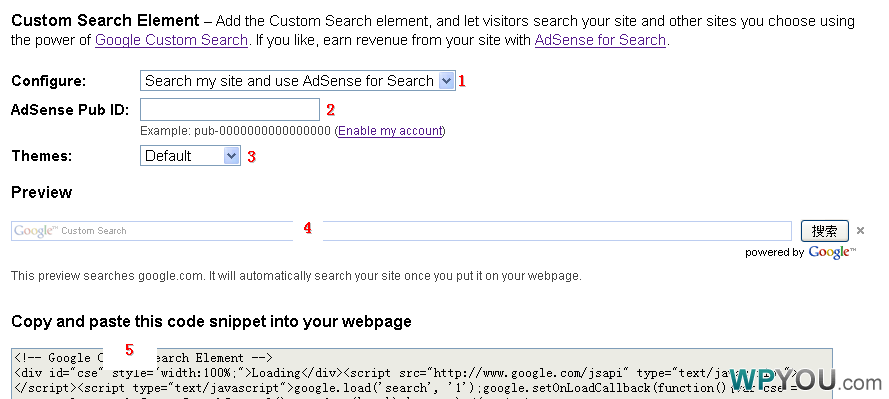Click the "powered by Google" branding
Image resolution: width=889 pixels, height=399 pixels.
point(800,252)
